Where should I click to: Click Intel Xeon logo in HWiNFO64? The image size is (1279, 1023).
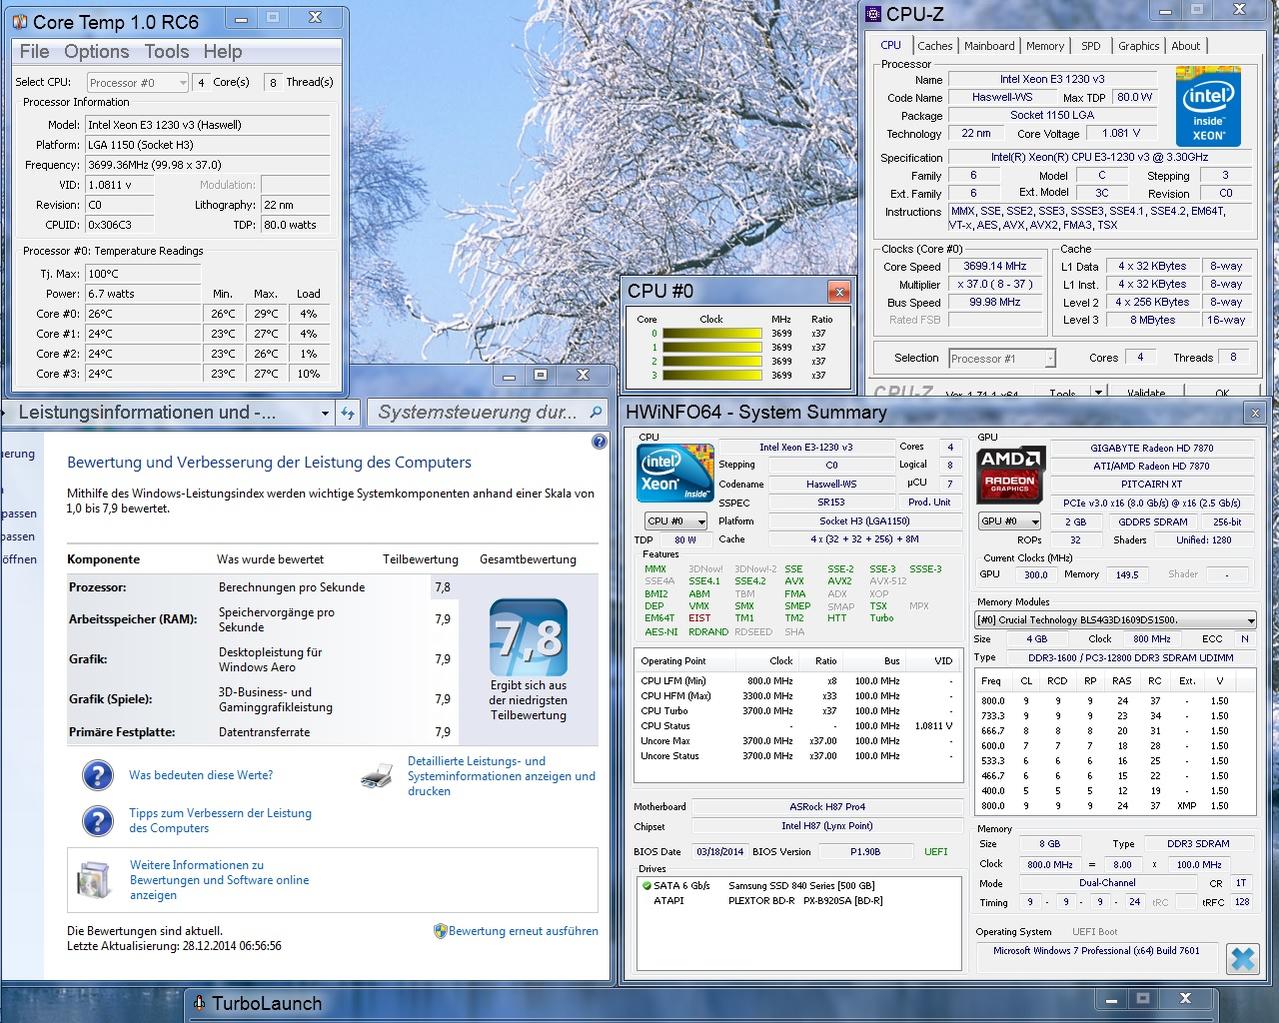pyautogui.click(x=675, y=472)
